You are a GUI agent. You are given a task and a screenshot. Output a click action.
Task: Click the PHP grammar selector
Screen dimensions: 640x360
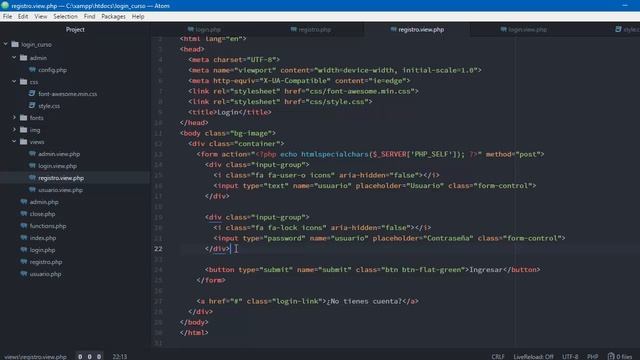(592, 356)
